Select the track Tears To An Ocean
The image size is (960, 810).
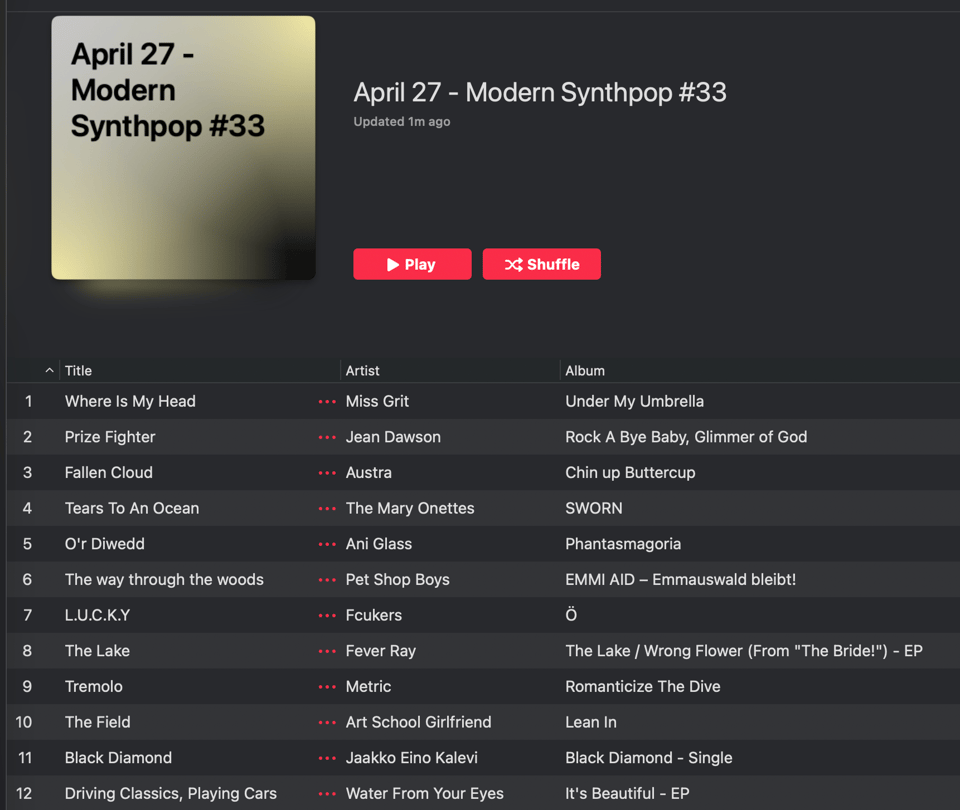132,508
